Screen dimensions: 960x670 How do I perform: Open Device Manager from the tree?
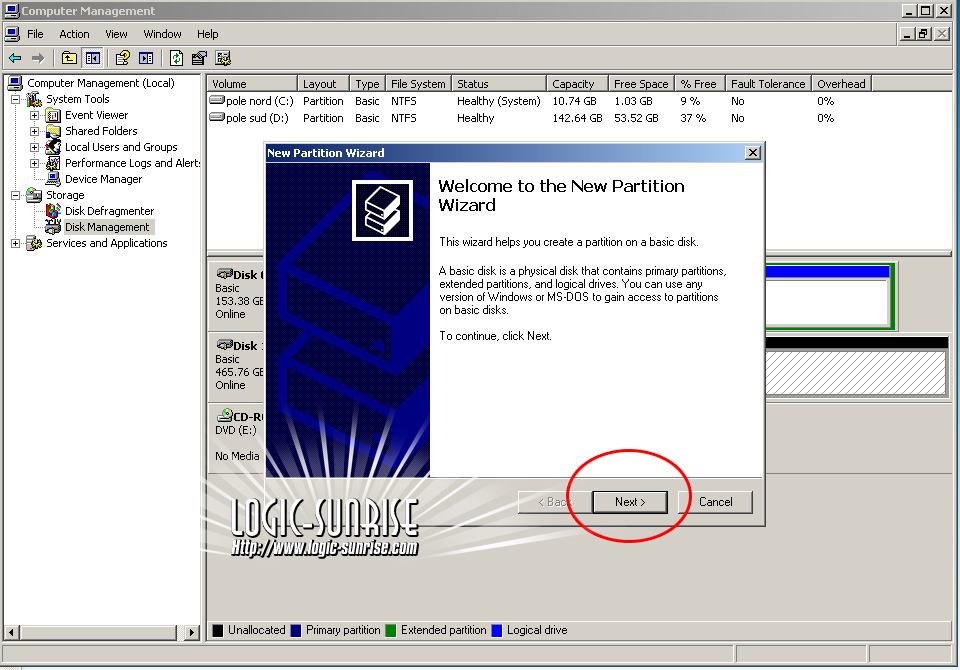click(x=103, y=179)
